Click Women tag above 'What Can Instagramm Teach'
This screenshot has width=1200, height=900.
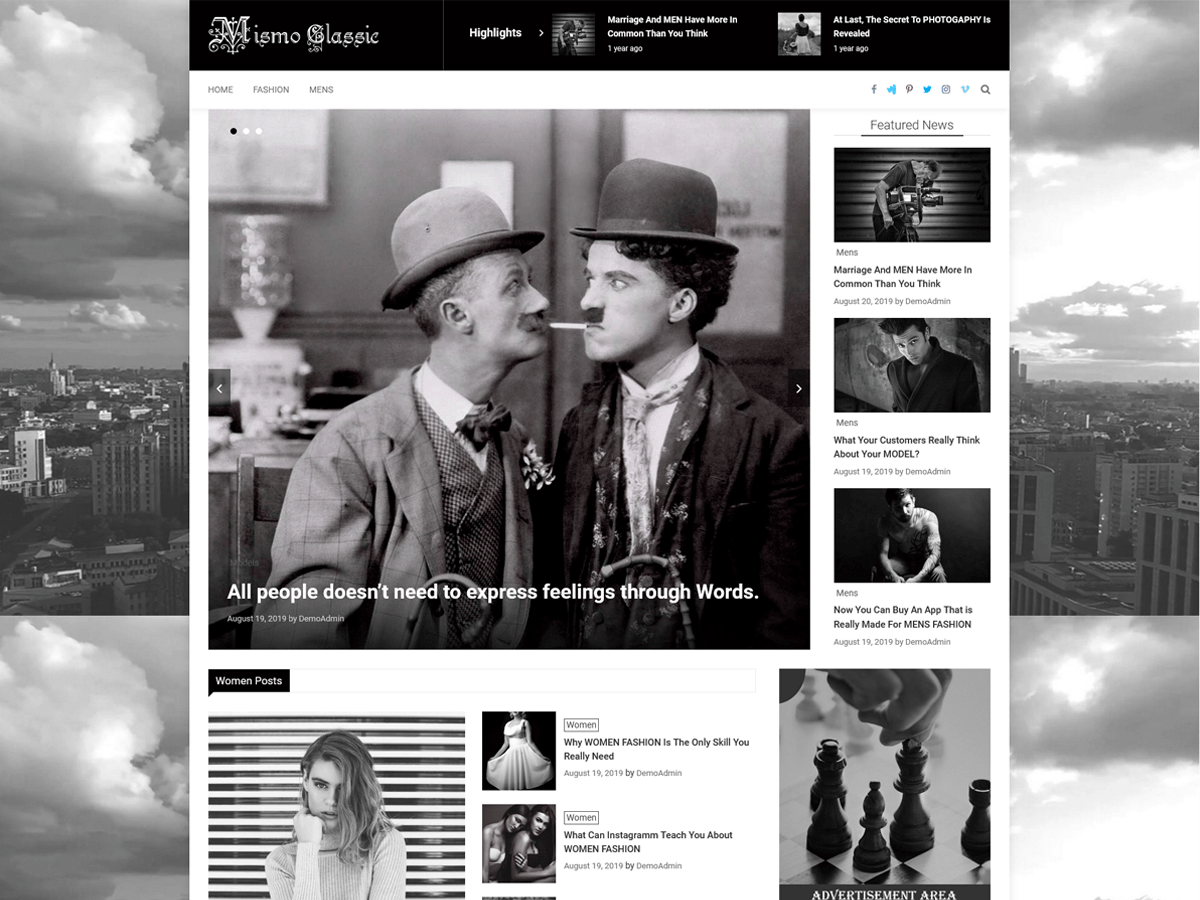[x=581, y=818]
